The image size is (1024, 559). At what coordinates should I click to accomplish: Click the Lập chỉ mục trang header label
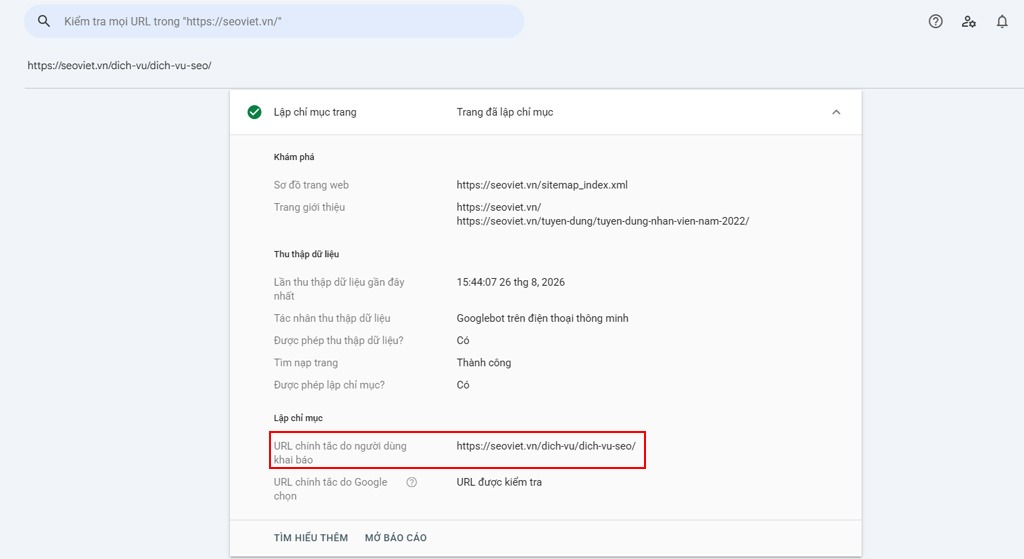315,112
